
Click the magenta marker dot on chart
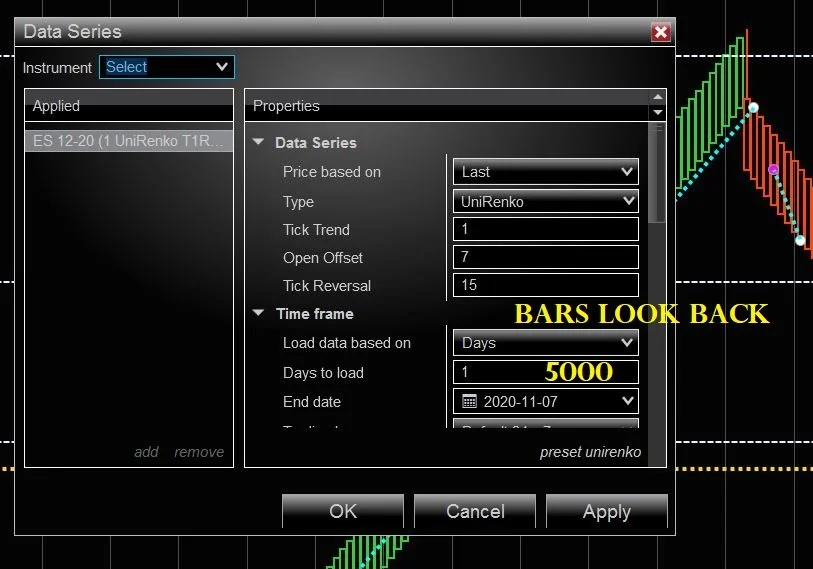pos(773,169)
